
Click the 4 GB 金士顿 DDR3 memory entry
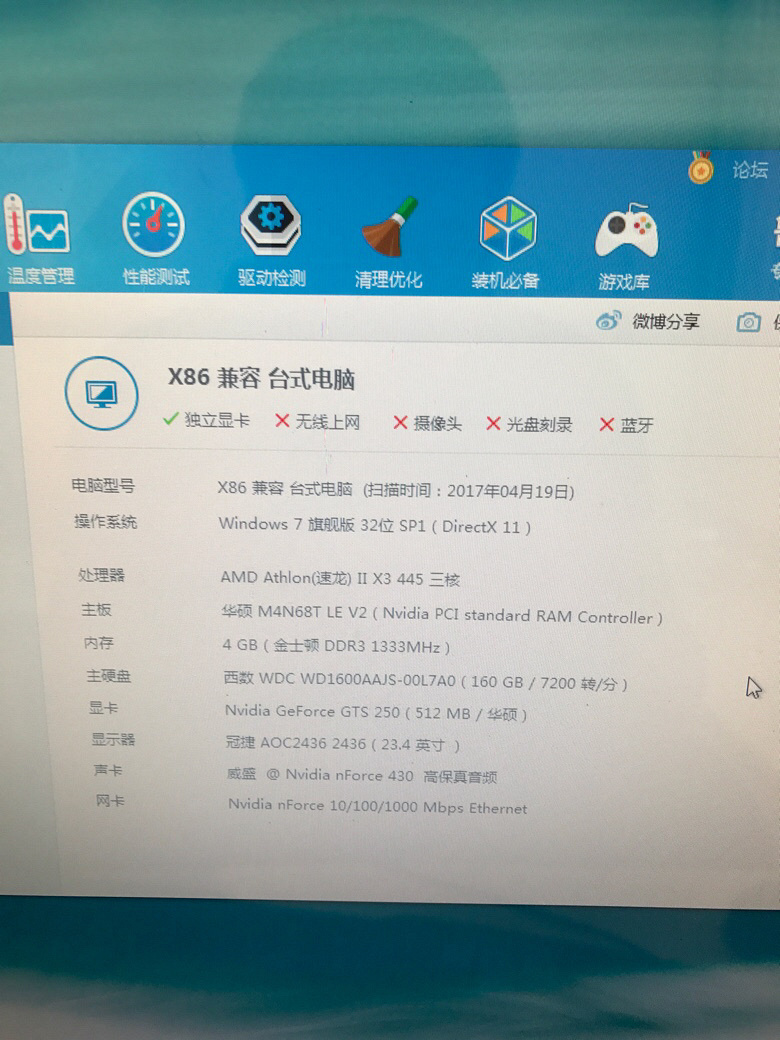point(336,647)
